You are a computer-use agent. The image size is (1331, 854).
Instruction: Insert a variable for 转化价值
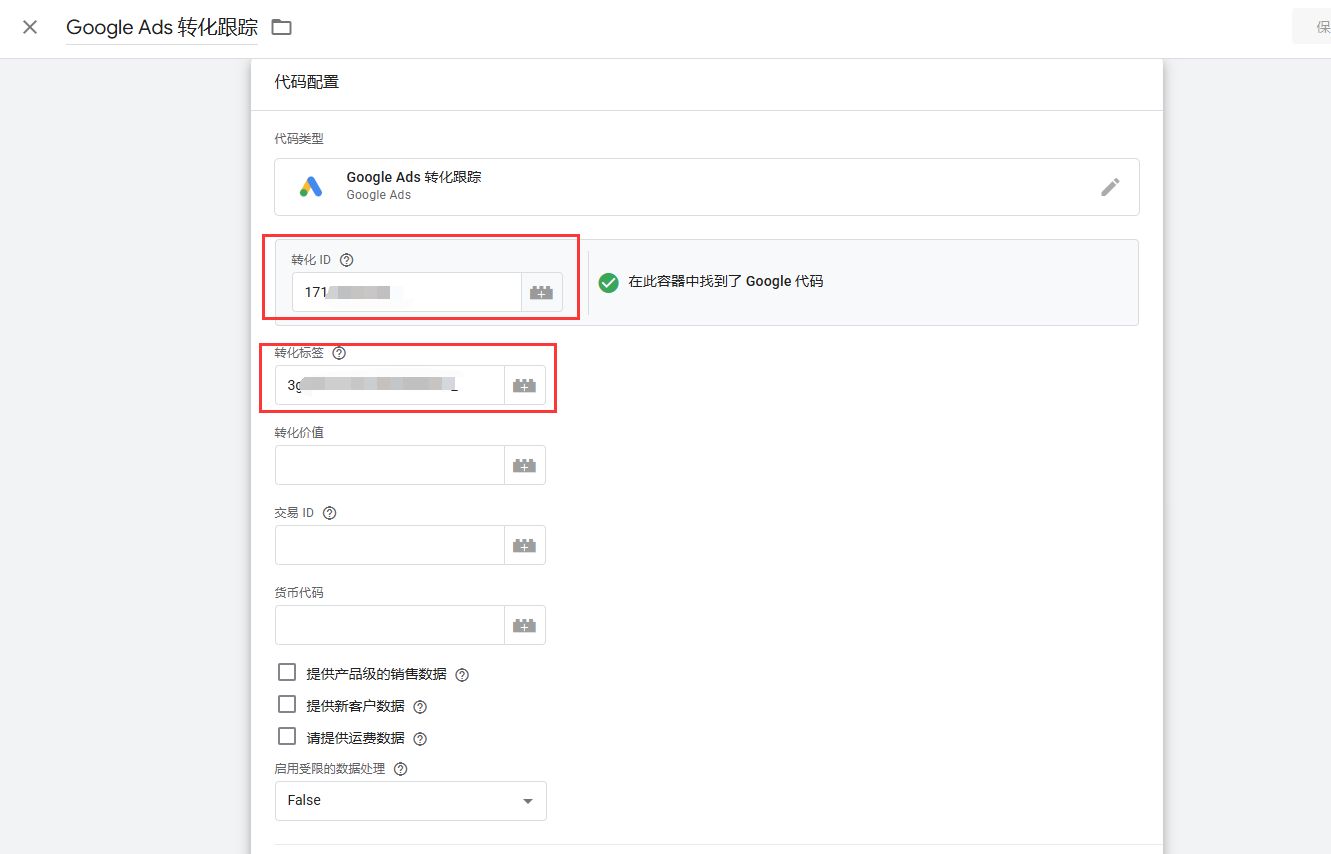pos(525,465)
